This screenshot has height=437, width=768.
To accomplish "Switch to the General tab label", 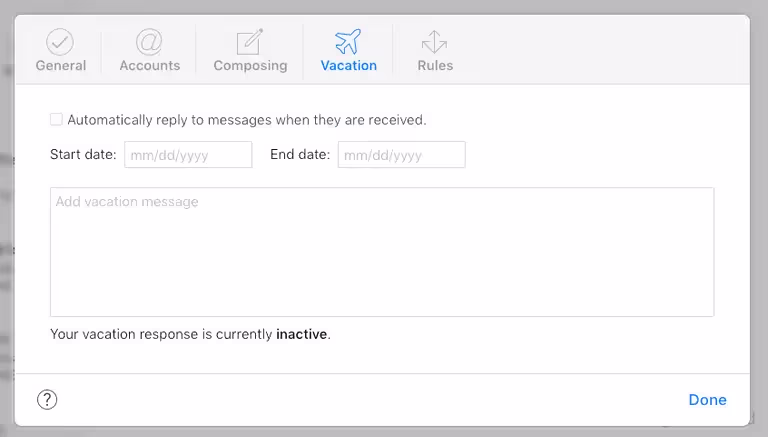I will click(61, 66).
